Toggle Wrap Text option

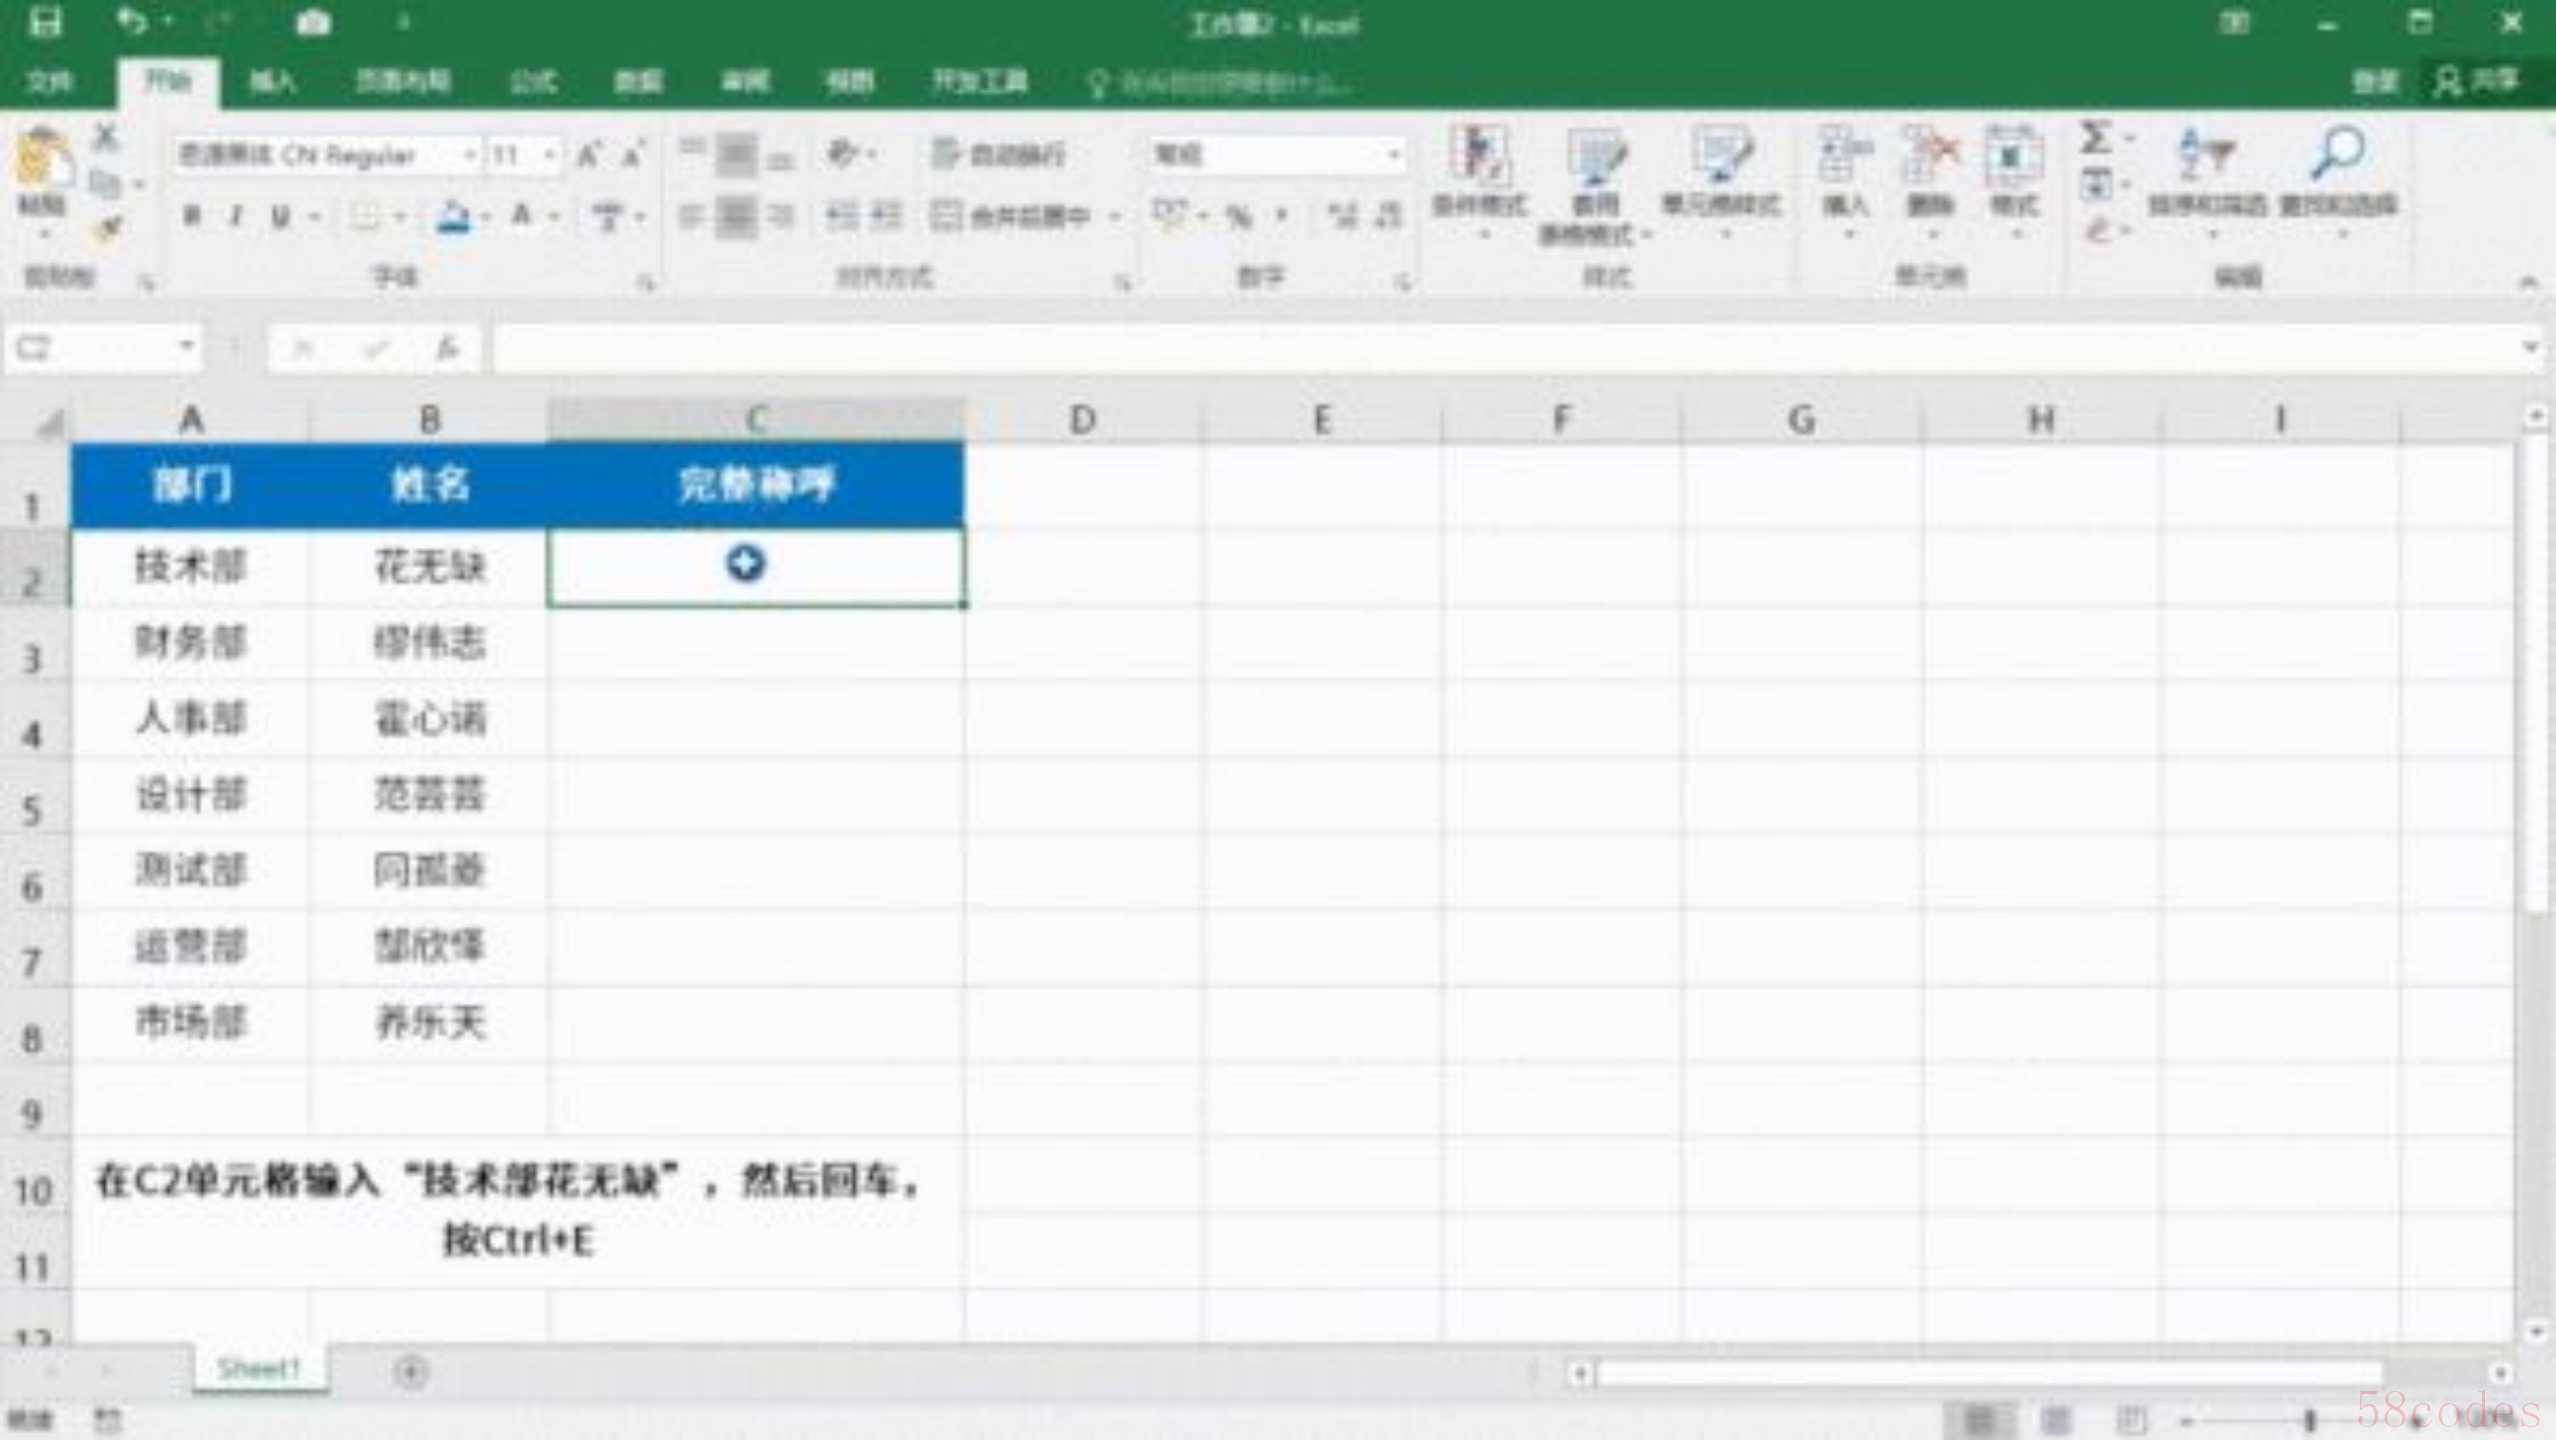[x=998, y=154]
